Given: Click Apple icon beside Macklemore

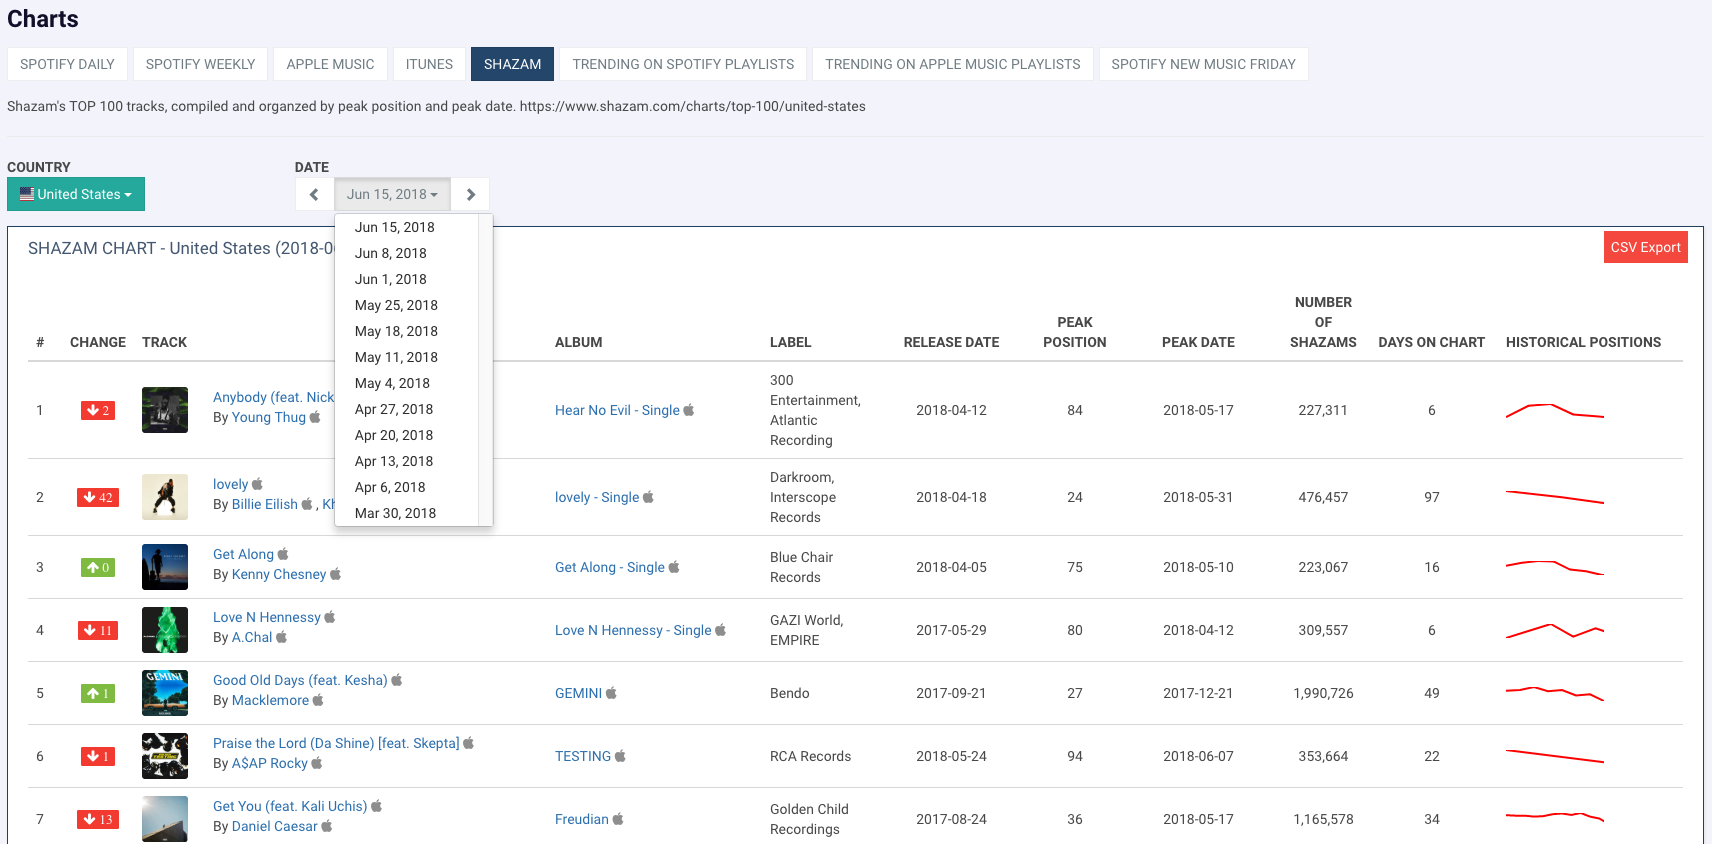Looking at the screenshot, I should (x=318, y=700).
